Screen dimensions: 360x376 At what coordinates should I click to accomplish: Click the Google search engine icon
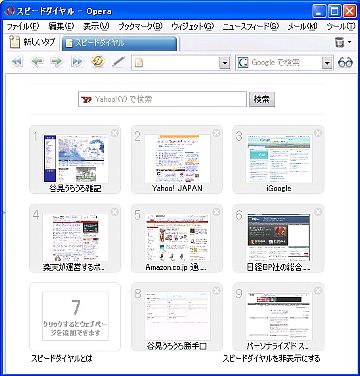(x=243, y=62)
